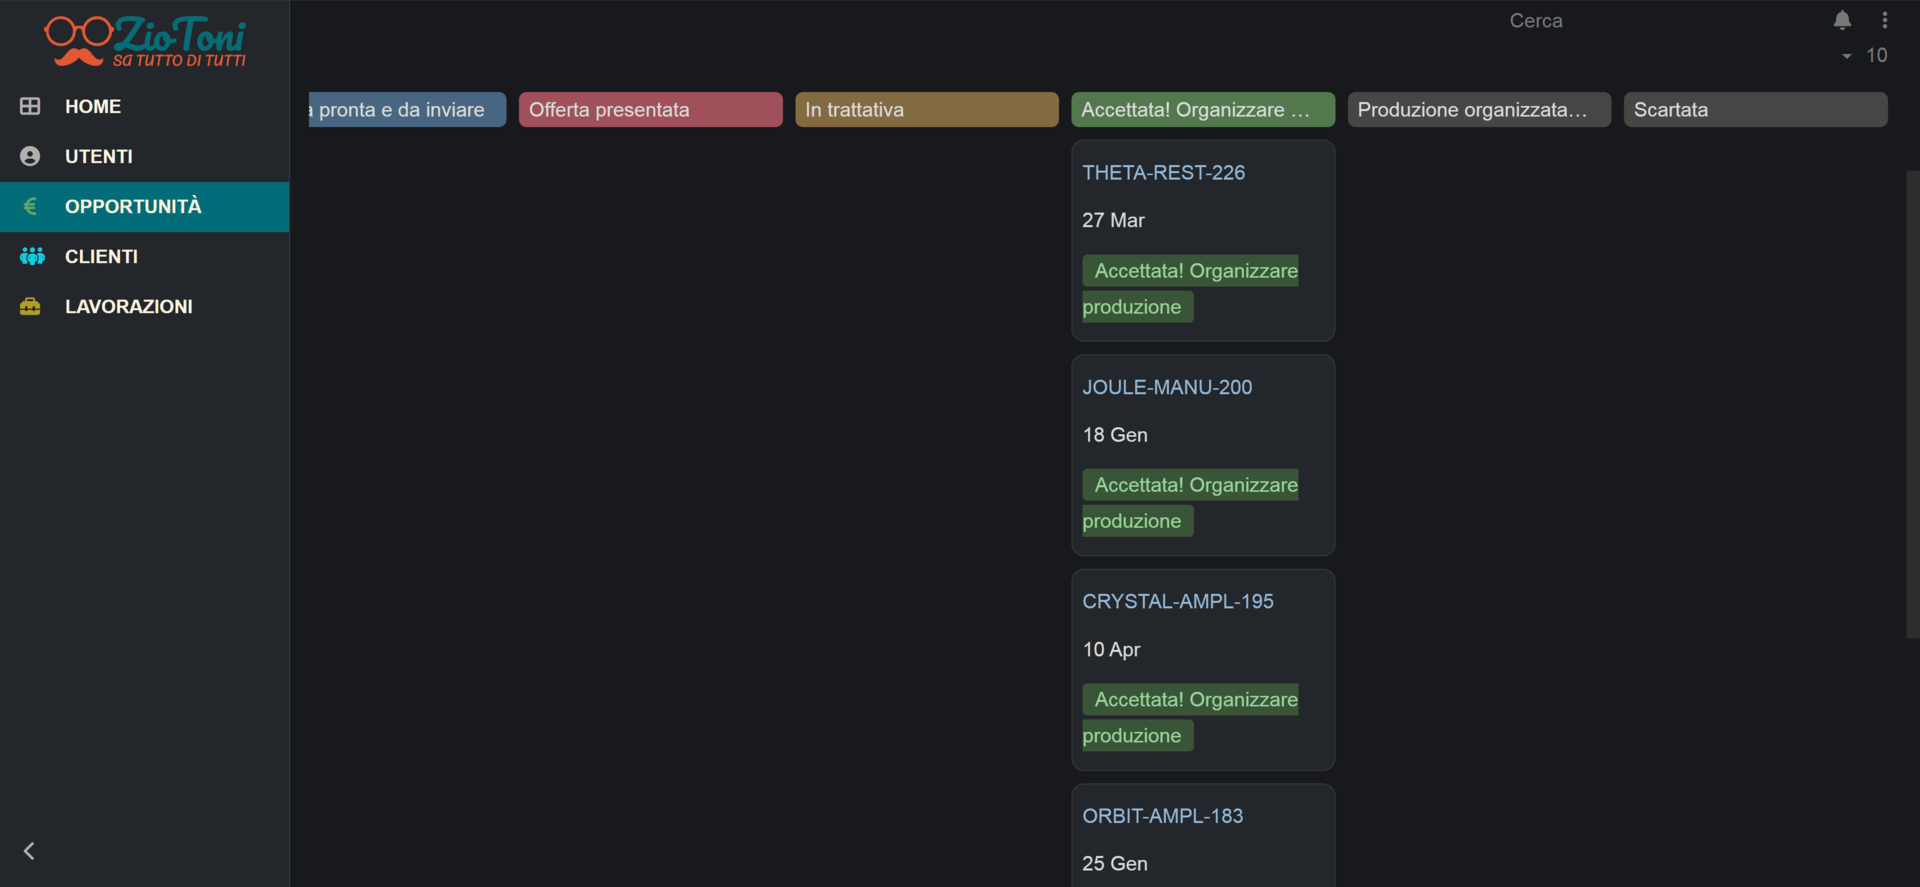Go to the Clienti section
The image size is (1920, 887).
[101, 256]
